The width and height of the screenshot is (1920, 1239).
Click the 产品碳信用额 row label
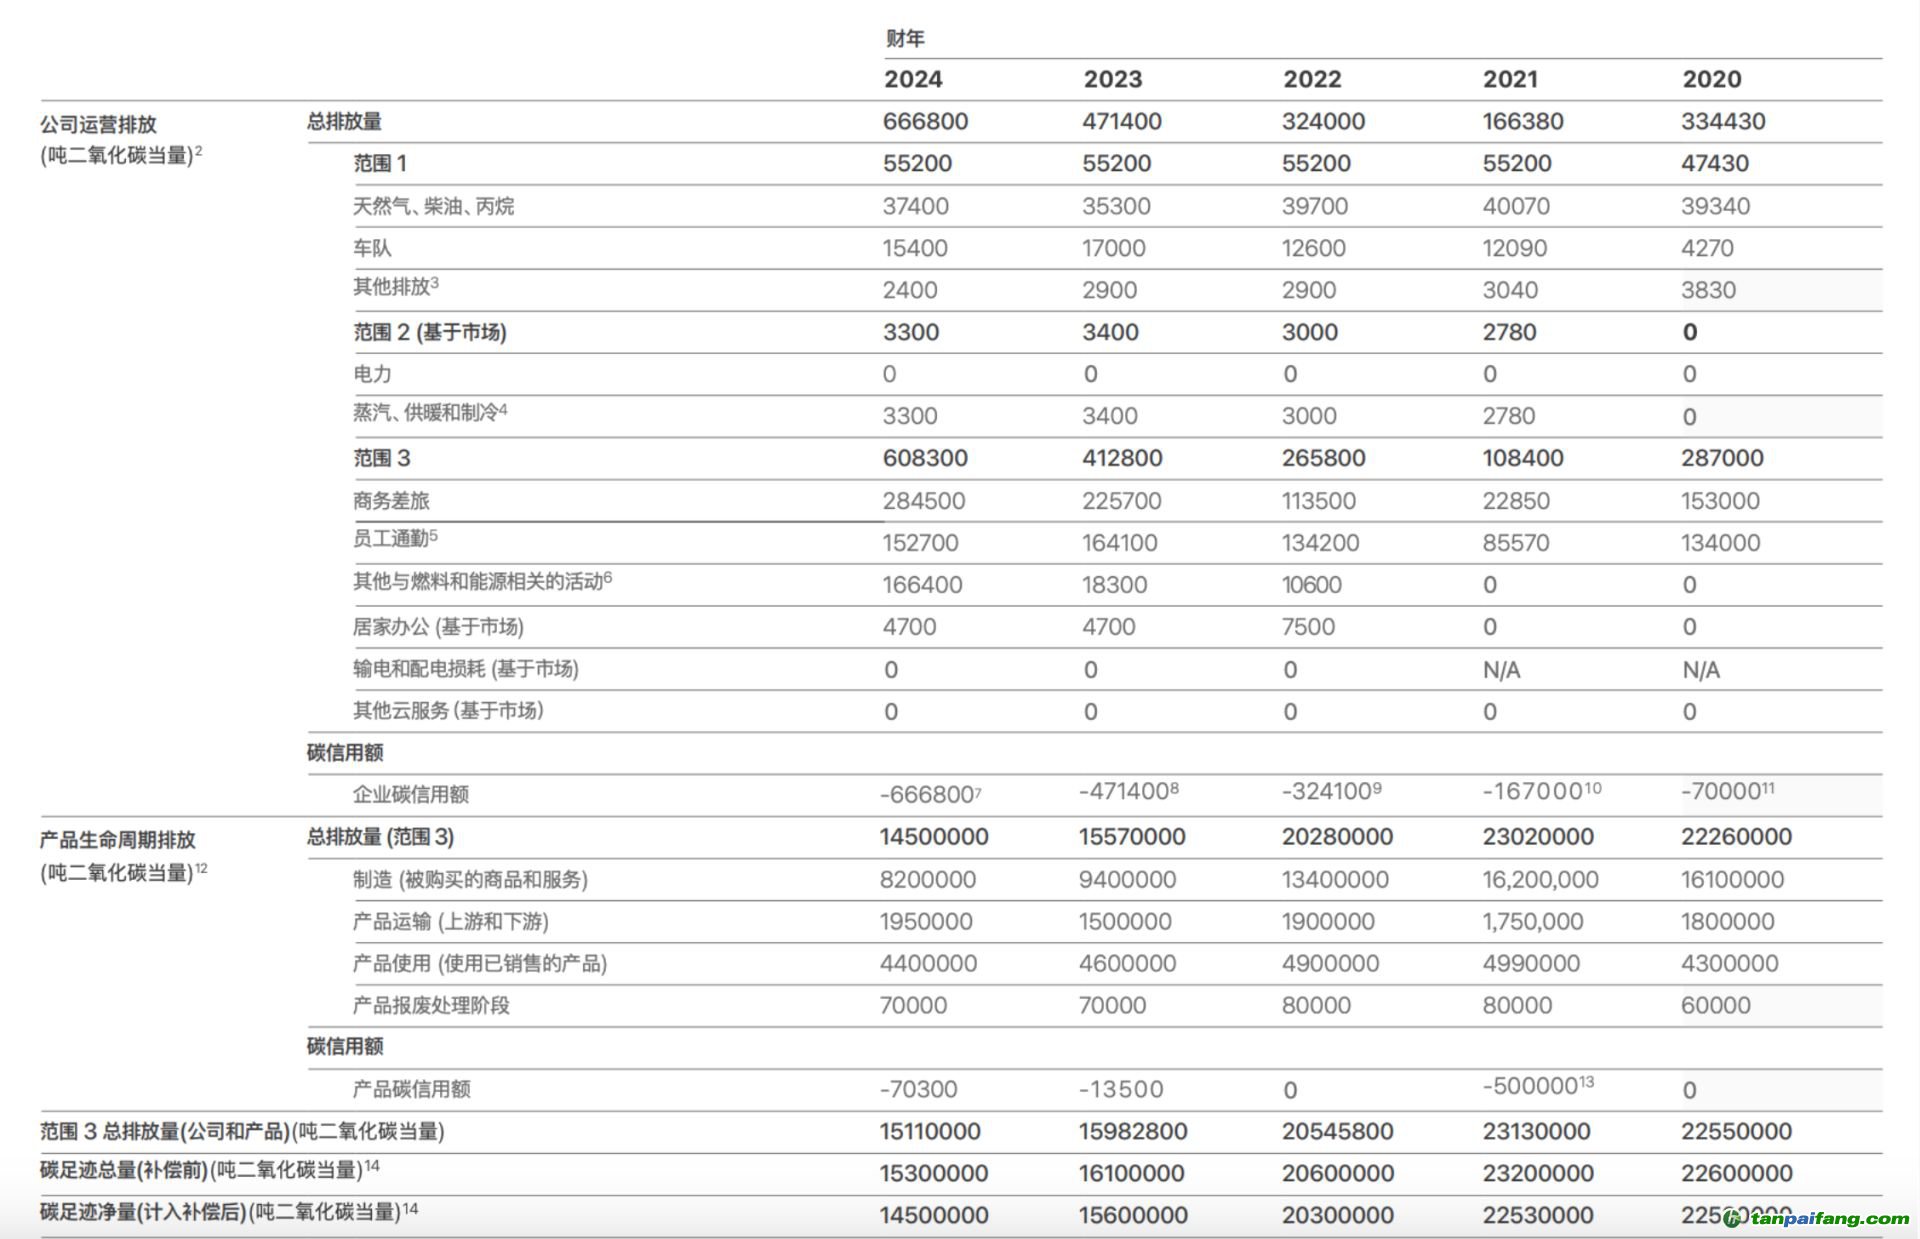point(411,1090)
